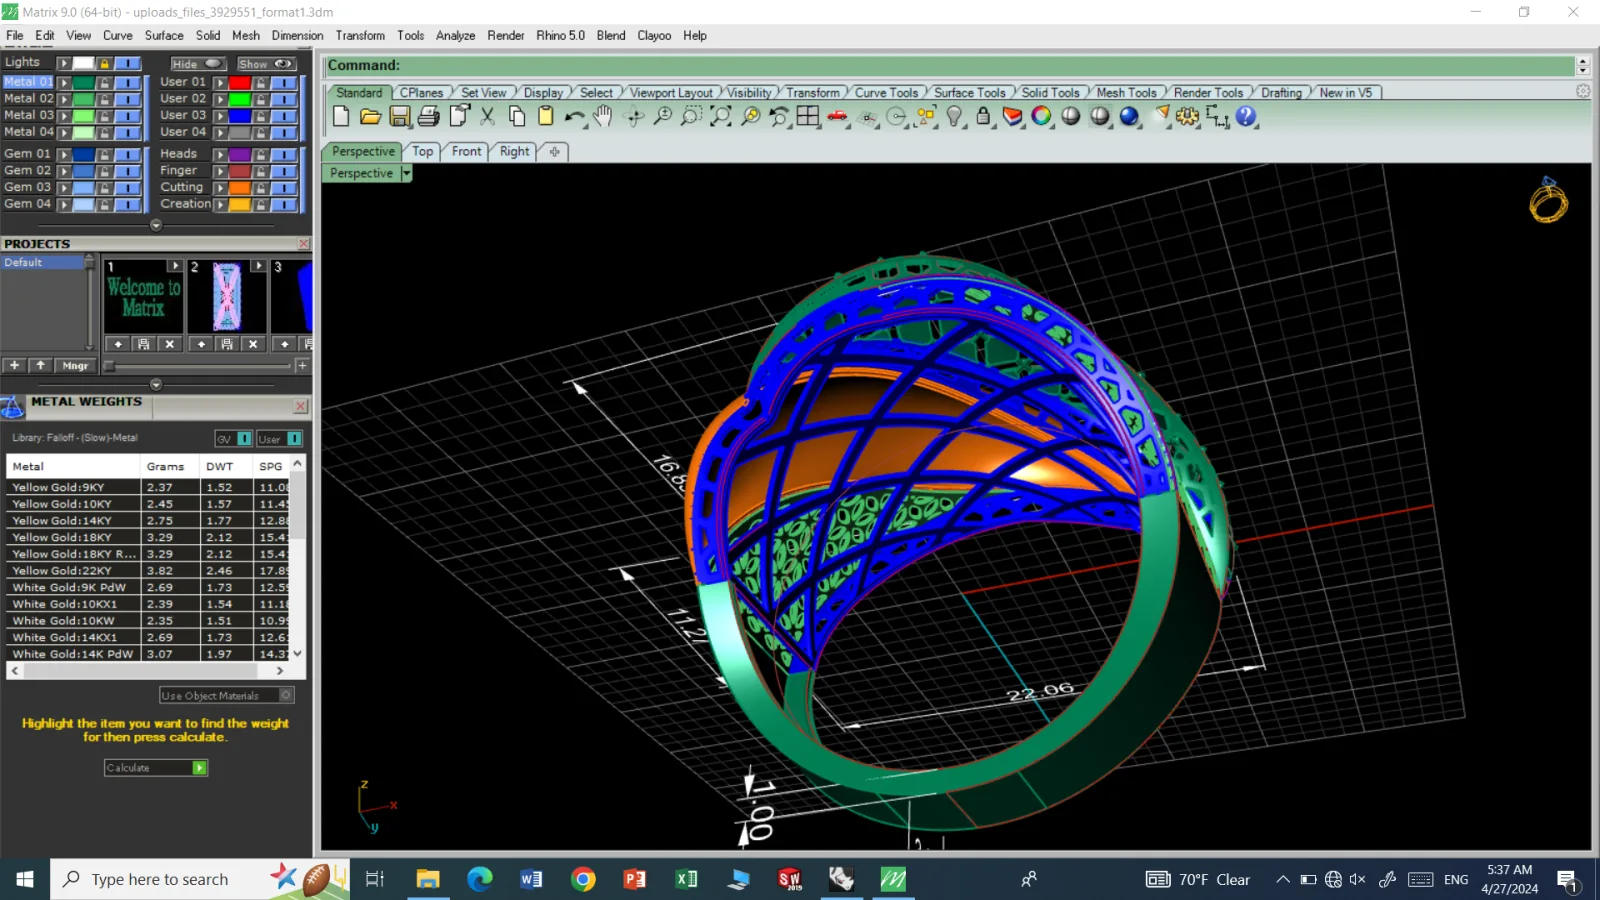Click the orange Cutting layer color swatch
Image resolution: width=1600 pixels, height=900 pixels.
(x=240, y=187)
